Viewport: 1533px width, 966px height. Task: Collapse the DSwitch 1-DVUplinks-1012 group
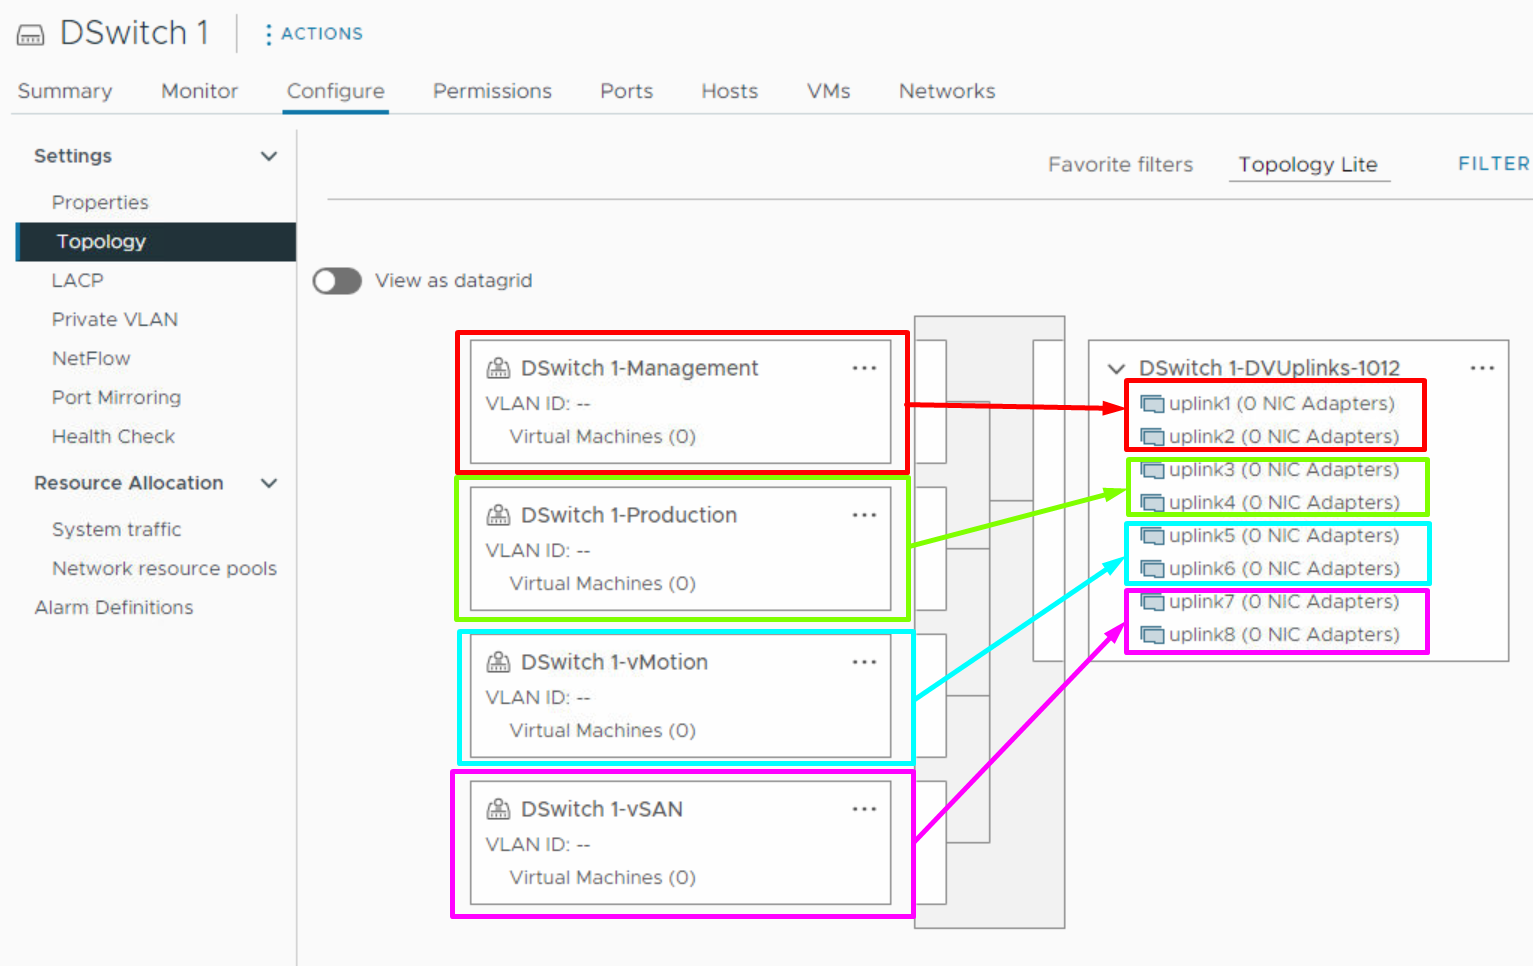click(1116, 368)
